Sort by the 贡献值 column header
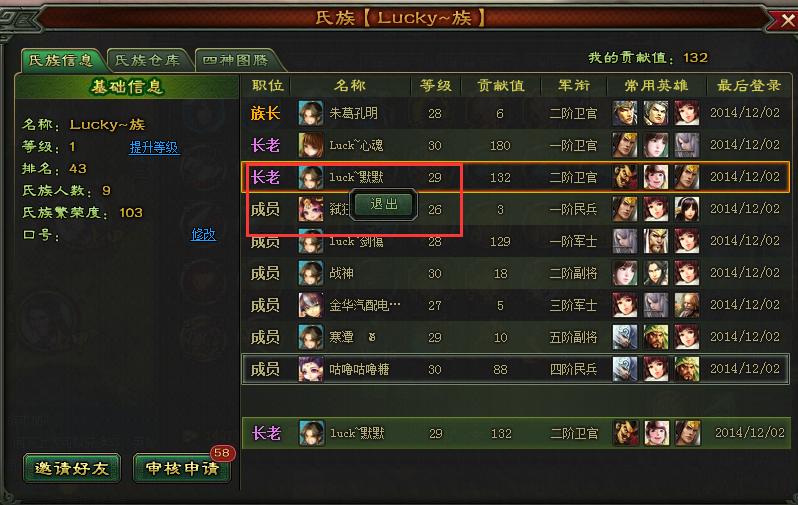 click(x=501, y=86)
